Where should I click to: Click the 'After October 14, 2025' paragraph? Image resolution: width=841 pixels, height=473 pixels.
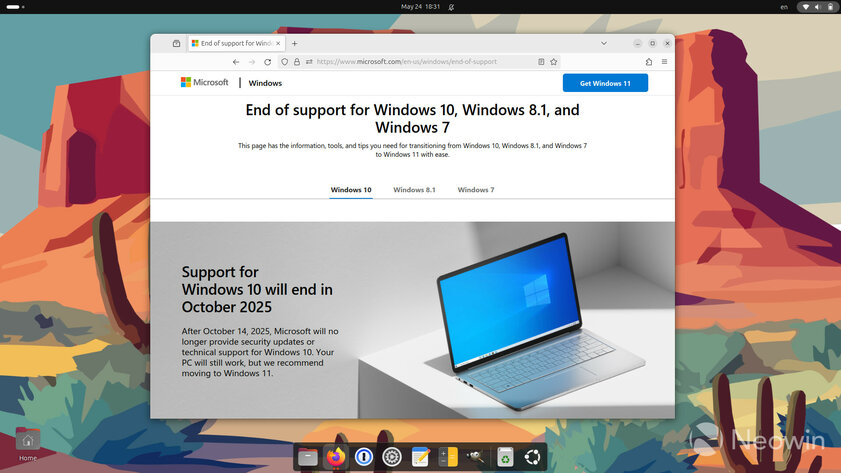pyautogui.click(x=260, y=352)
